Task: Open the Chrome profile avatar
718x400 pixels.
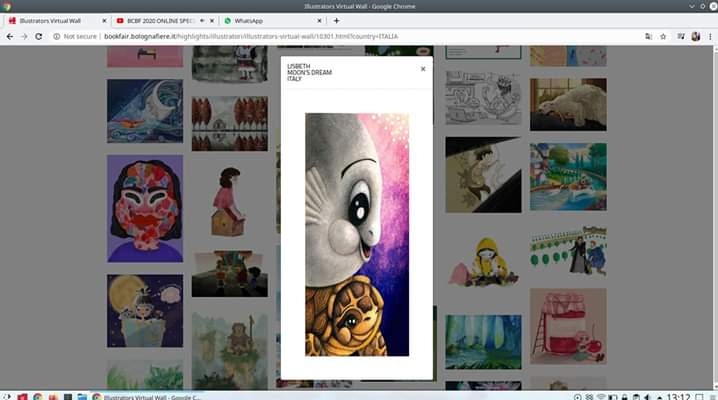Action: (695, 36)
